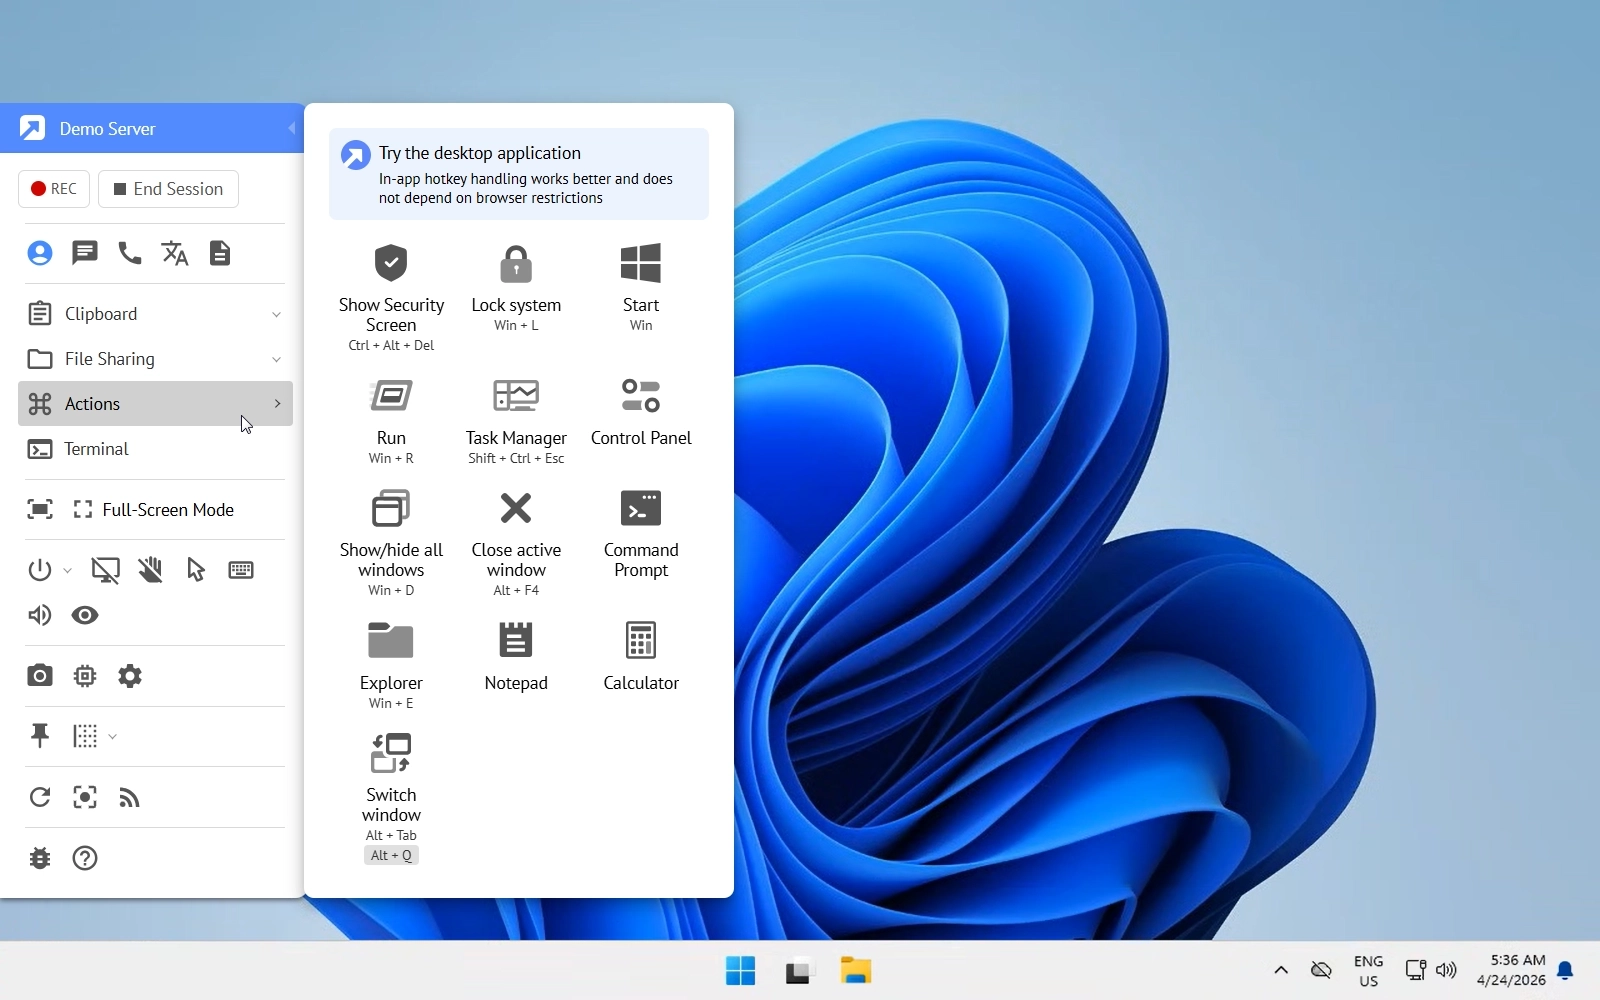Toggle the keyboard icon
Image resolution: width=1600 pixels, height=1000 pixels.
tap(241, 571)
